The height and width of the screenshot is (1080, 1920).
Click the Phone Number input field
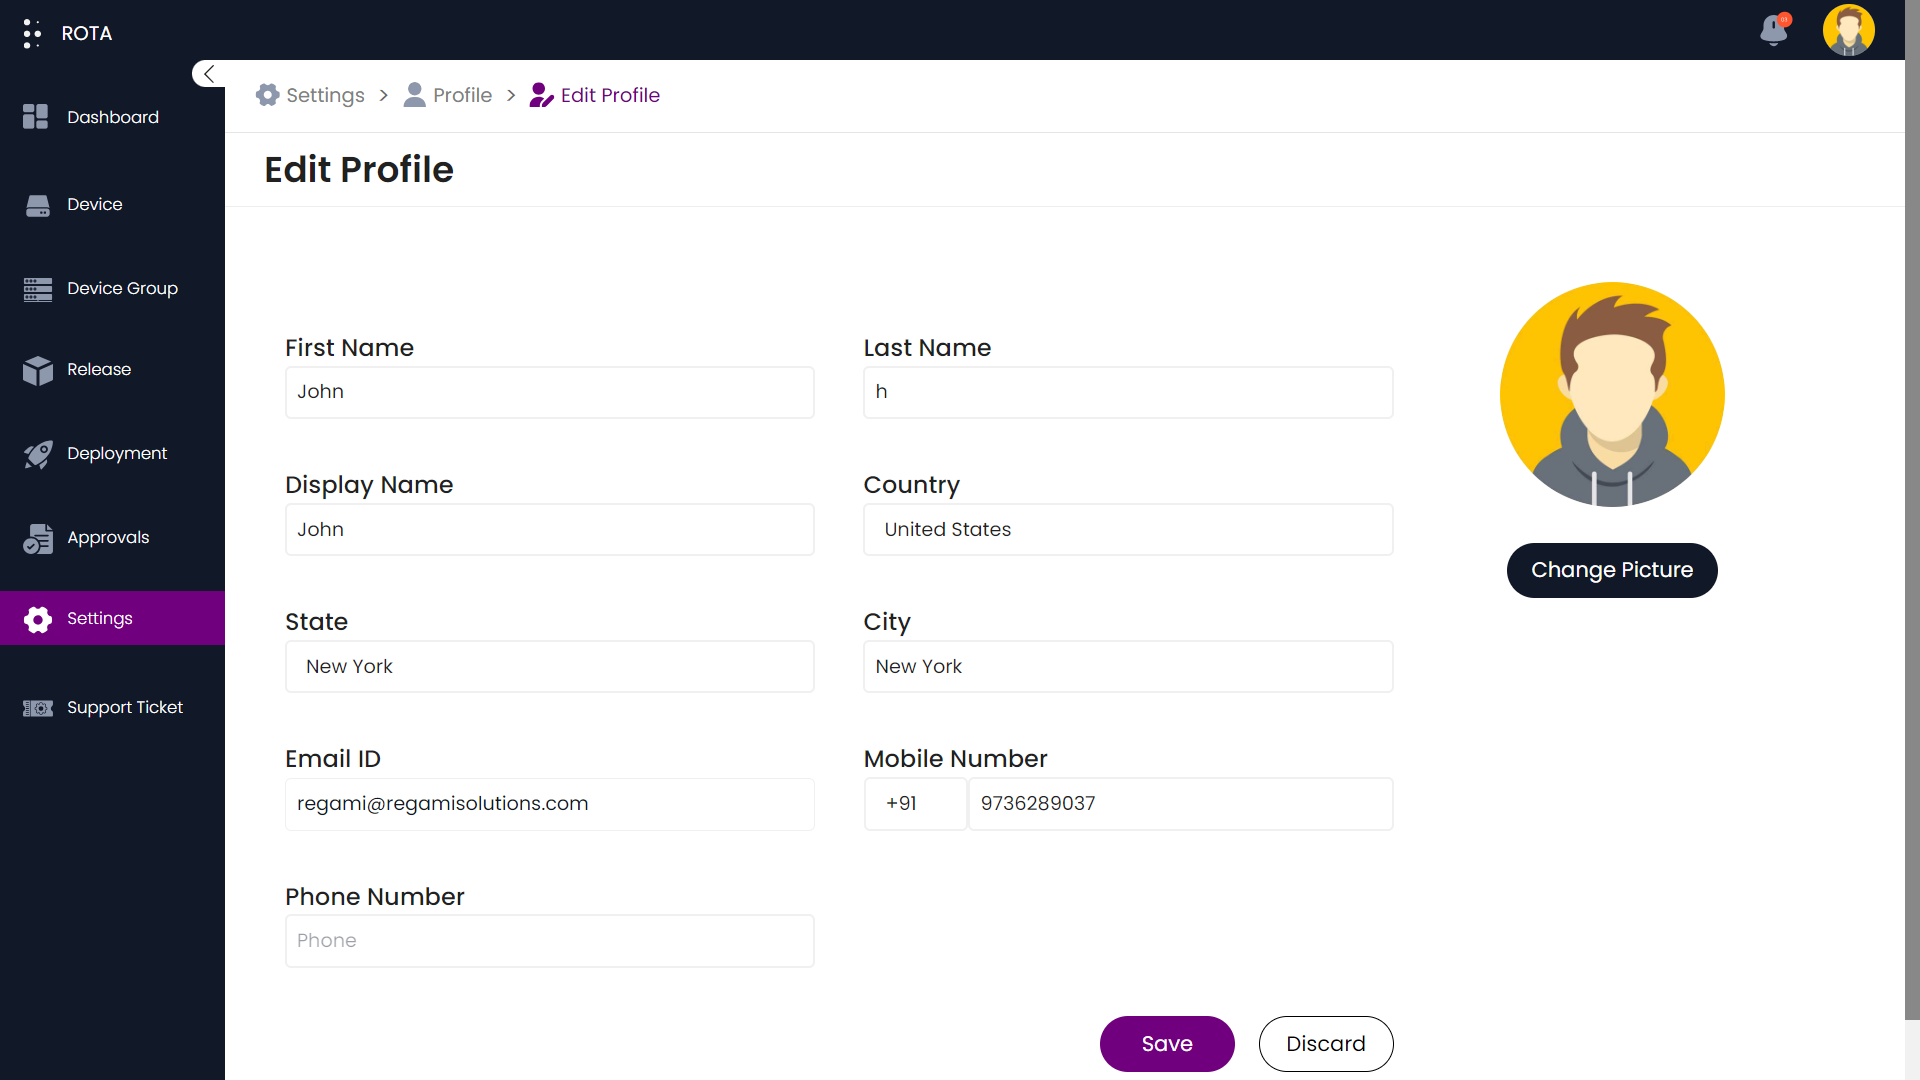549,940
